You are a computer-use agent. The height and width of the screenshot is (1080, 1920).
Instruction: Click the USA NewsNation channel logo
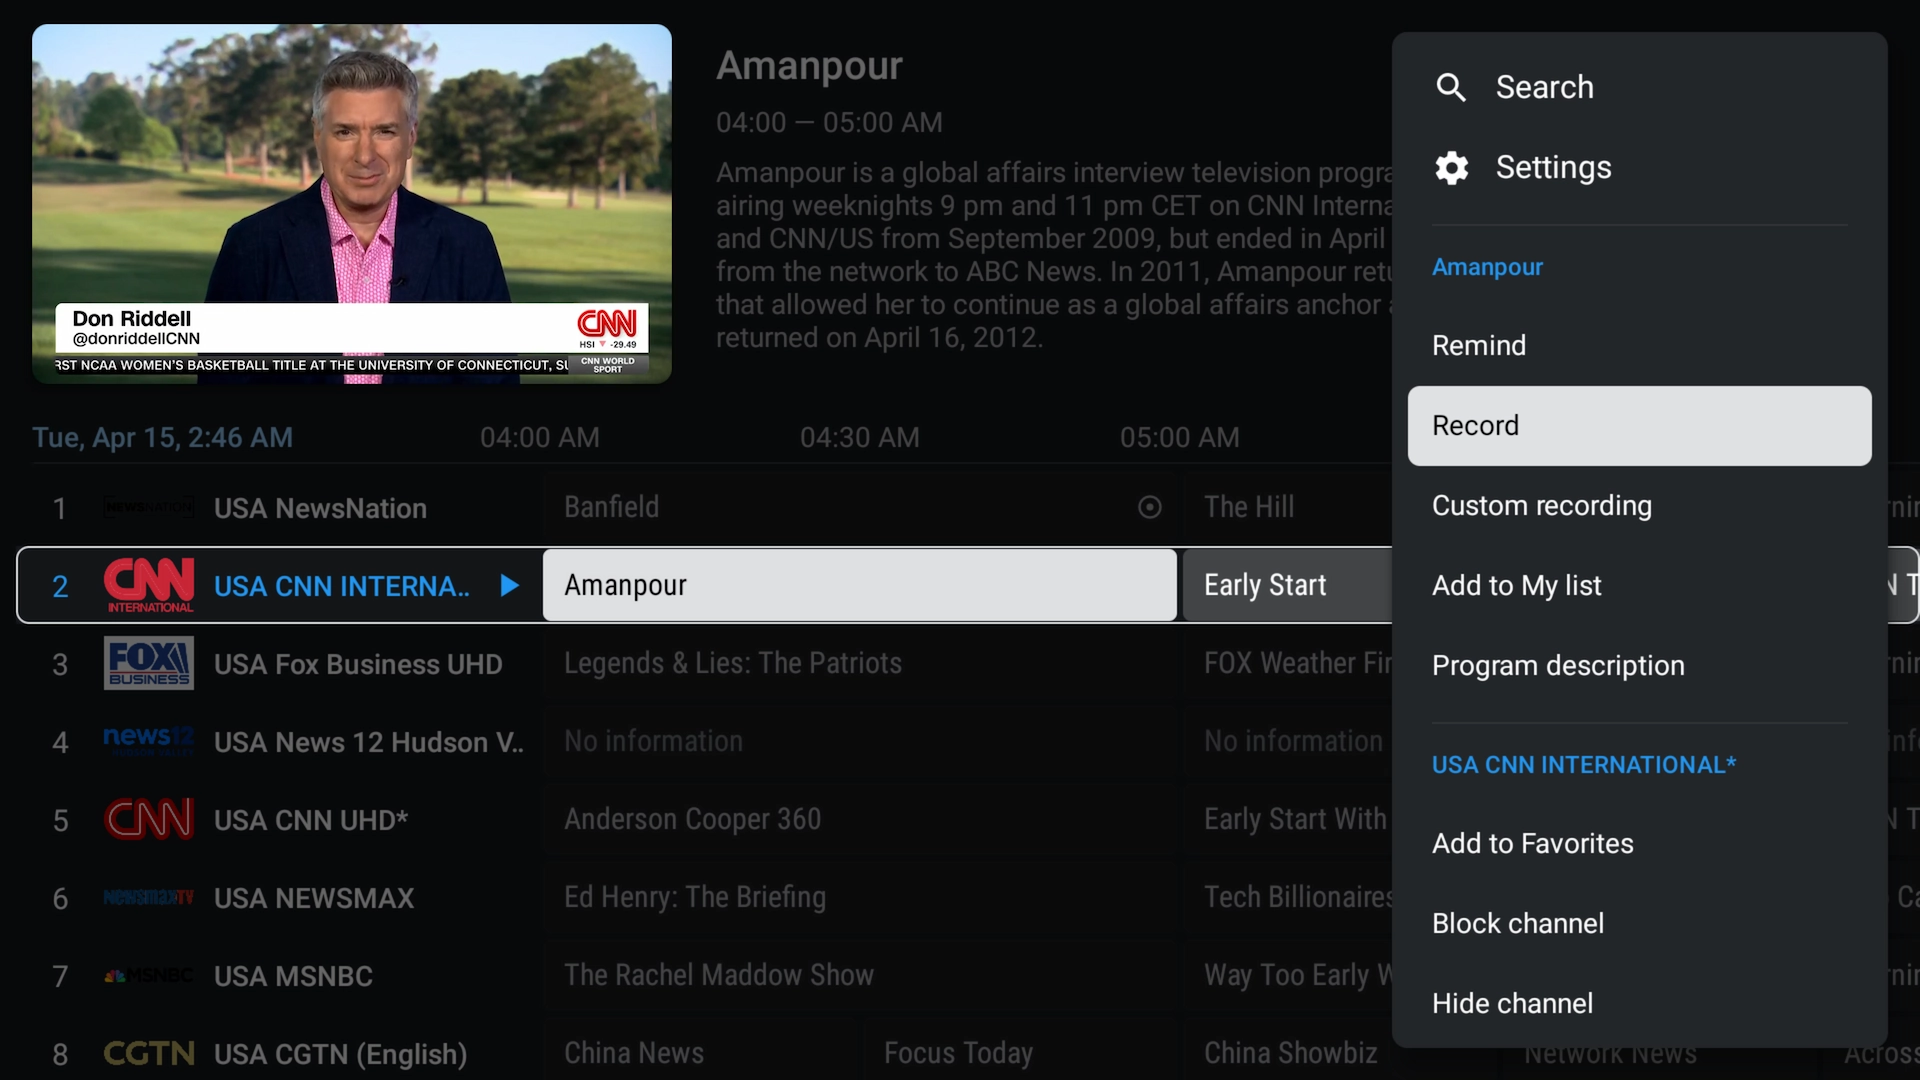click(149, 508)
